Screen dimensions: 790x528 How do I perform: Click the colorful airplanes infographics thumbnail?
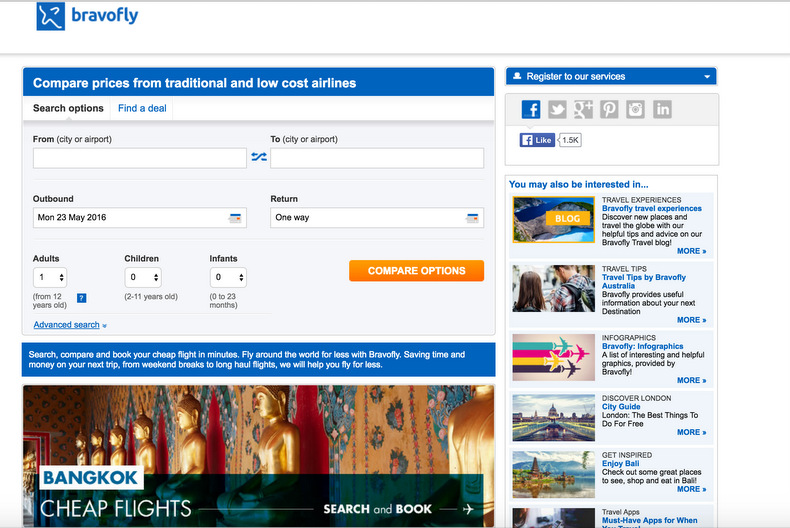(x=553, y=357)
